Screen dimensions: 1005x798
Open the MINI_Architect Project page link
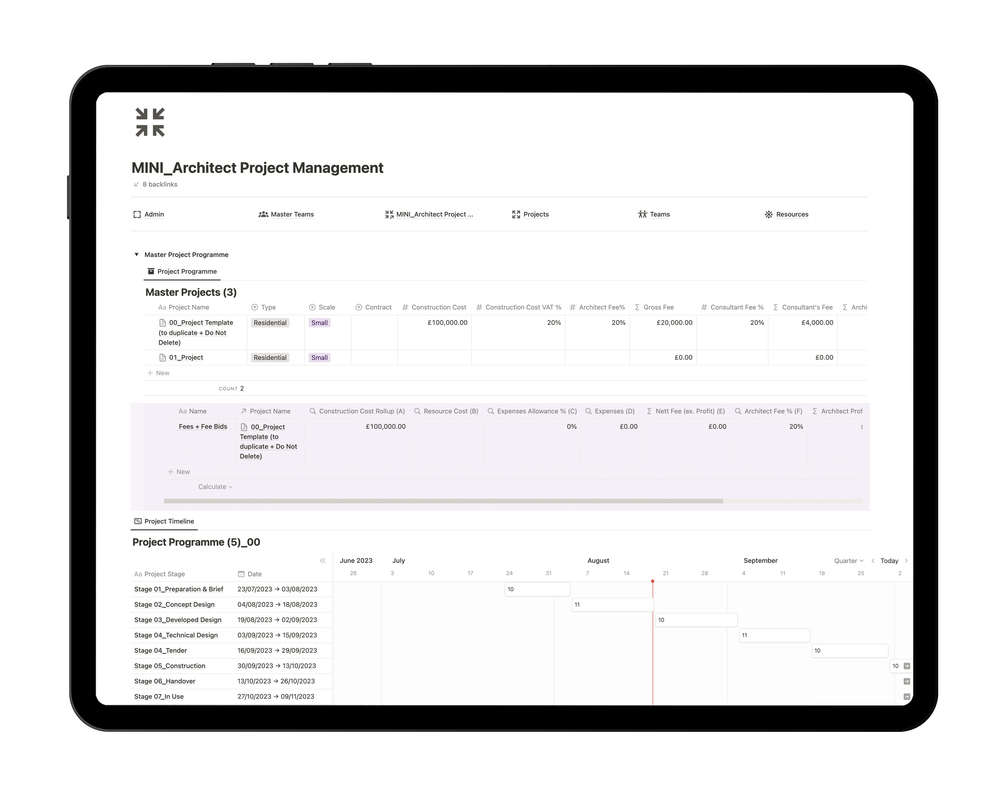point(429,215)
